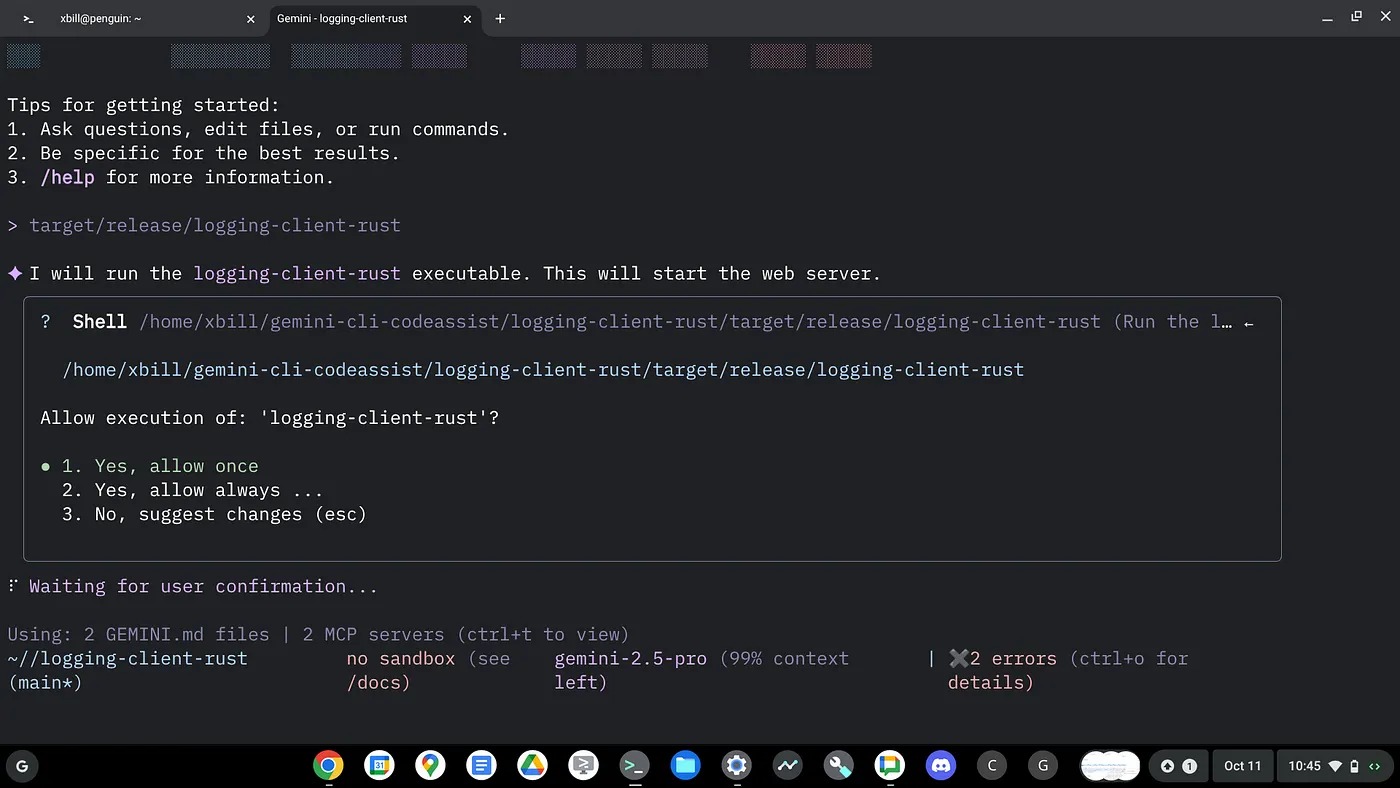Pick "No, suggest changes (esc)" option
Screen dimensions: 1400x788
pos(214,514)
